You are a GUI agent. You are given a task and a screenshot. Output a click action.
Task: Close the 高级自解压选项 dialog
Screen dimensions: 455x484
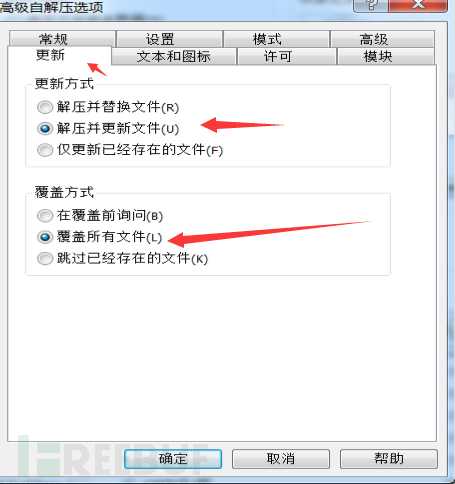point(418,5)
